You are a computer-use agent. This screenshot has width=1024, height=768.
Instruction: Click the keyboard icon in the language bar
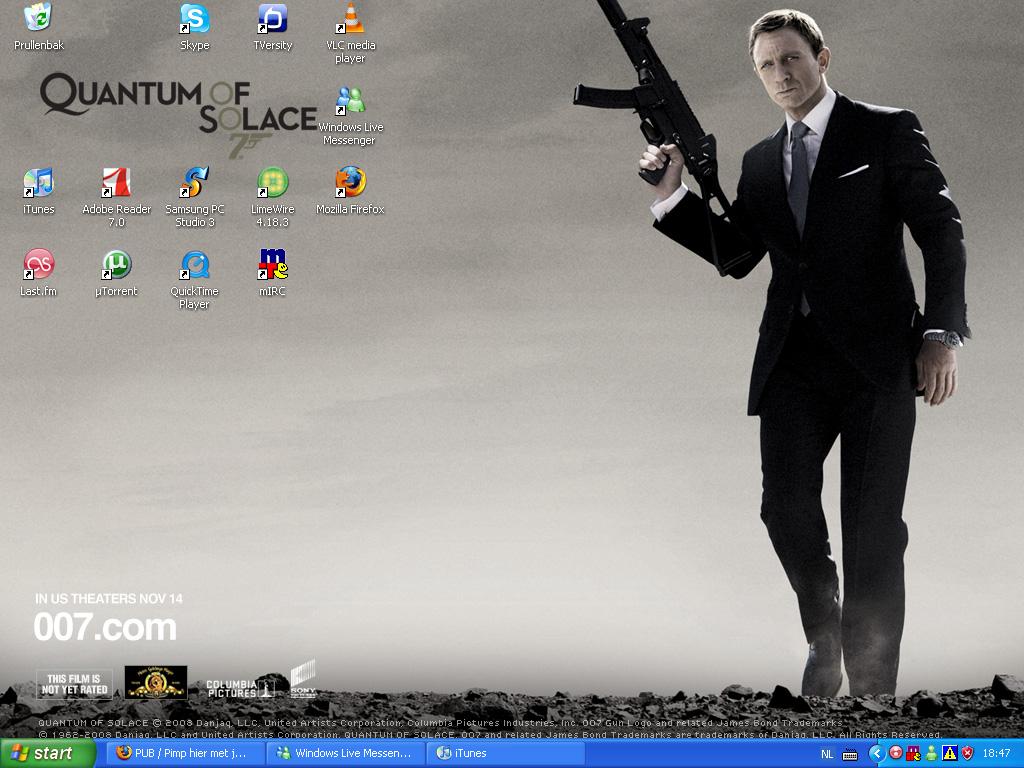tap(850, 754)
